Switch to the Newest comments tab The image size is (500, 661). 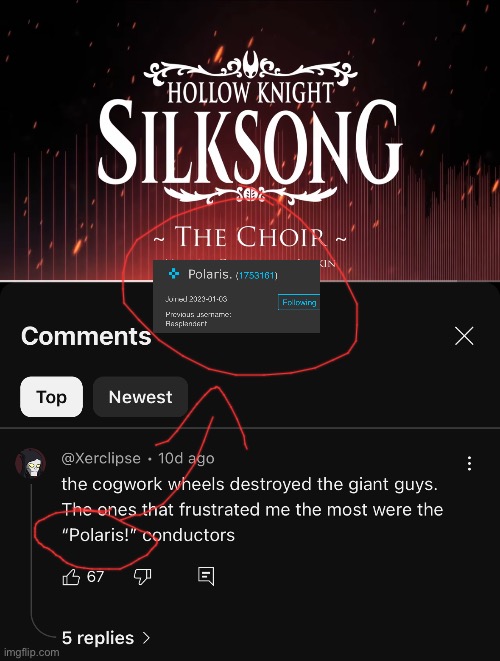pos(140,397)
